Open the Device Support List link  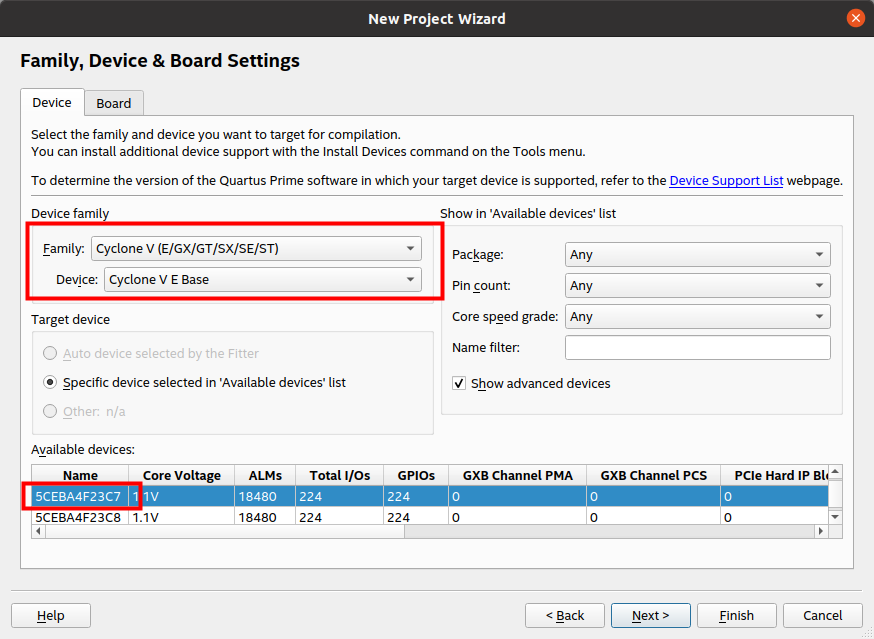(726, 181)
